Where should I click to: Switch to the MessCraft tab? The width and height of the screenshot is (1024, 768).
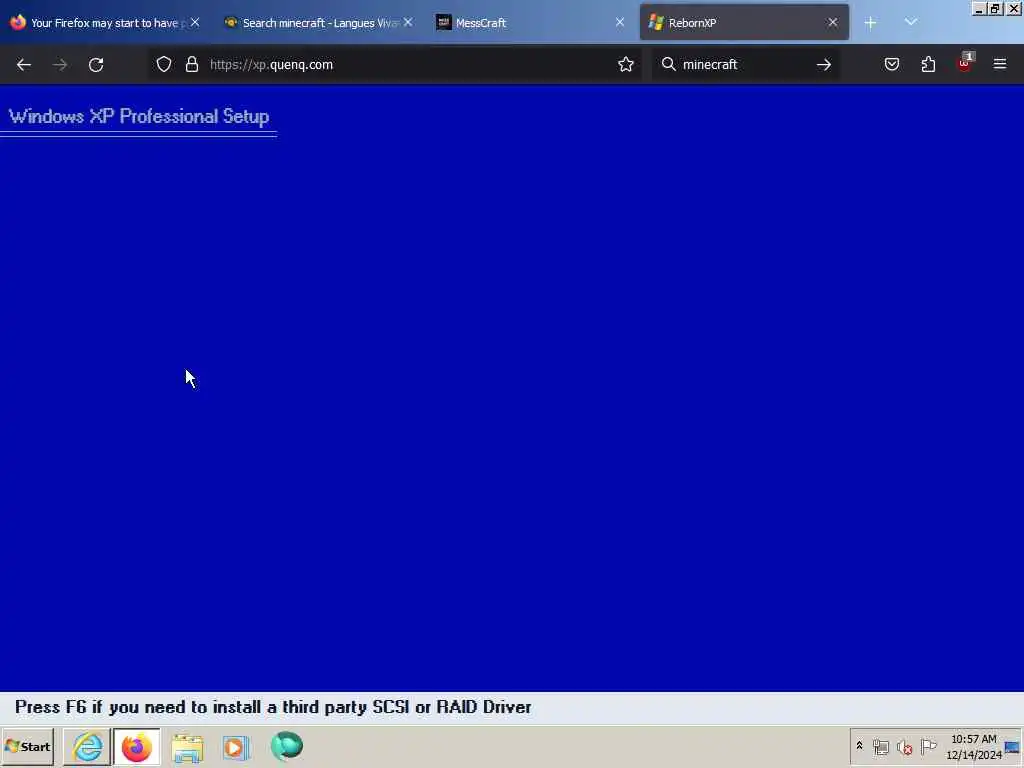click(x=532, y=23)
